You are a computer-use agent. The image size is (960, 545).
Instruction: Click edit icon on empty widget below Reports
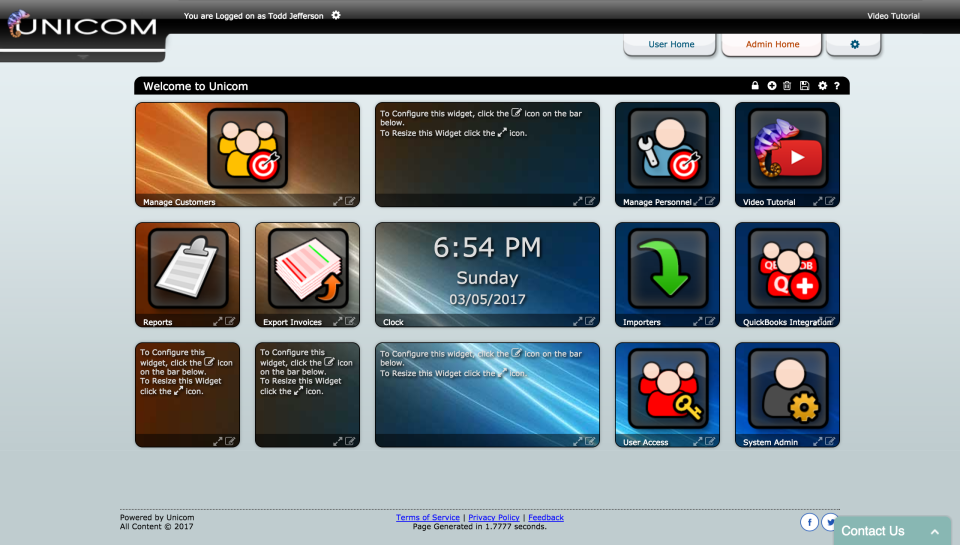click(230, 441)
